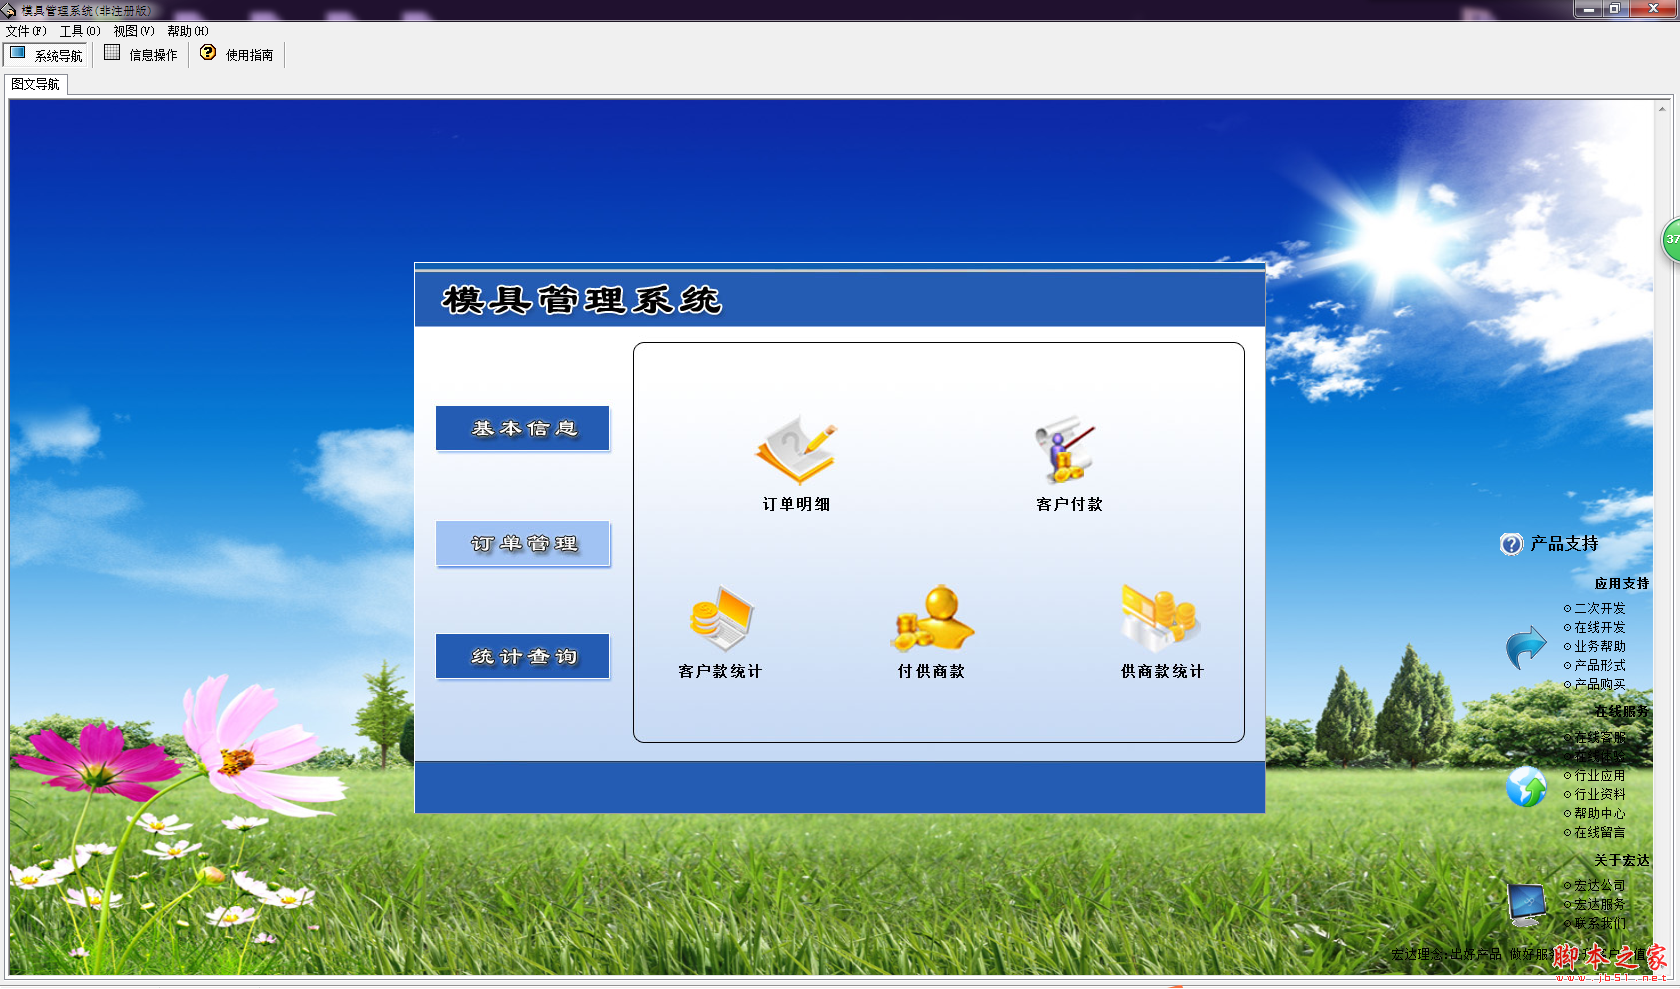The height and width of the screenshot is (989, 1680).
Task: Open the 文件(F) menu
Action: pos(25,31)
